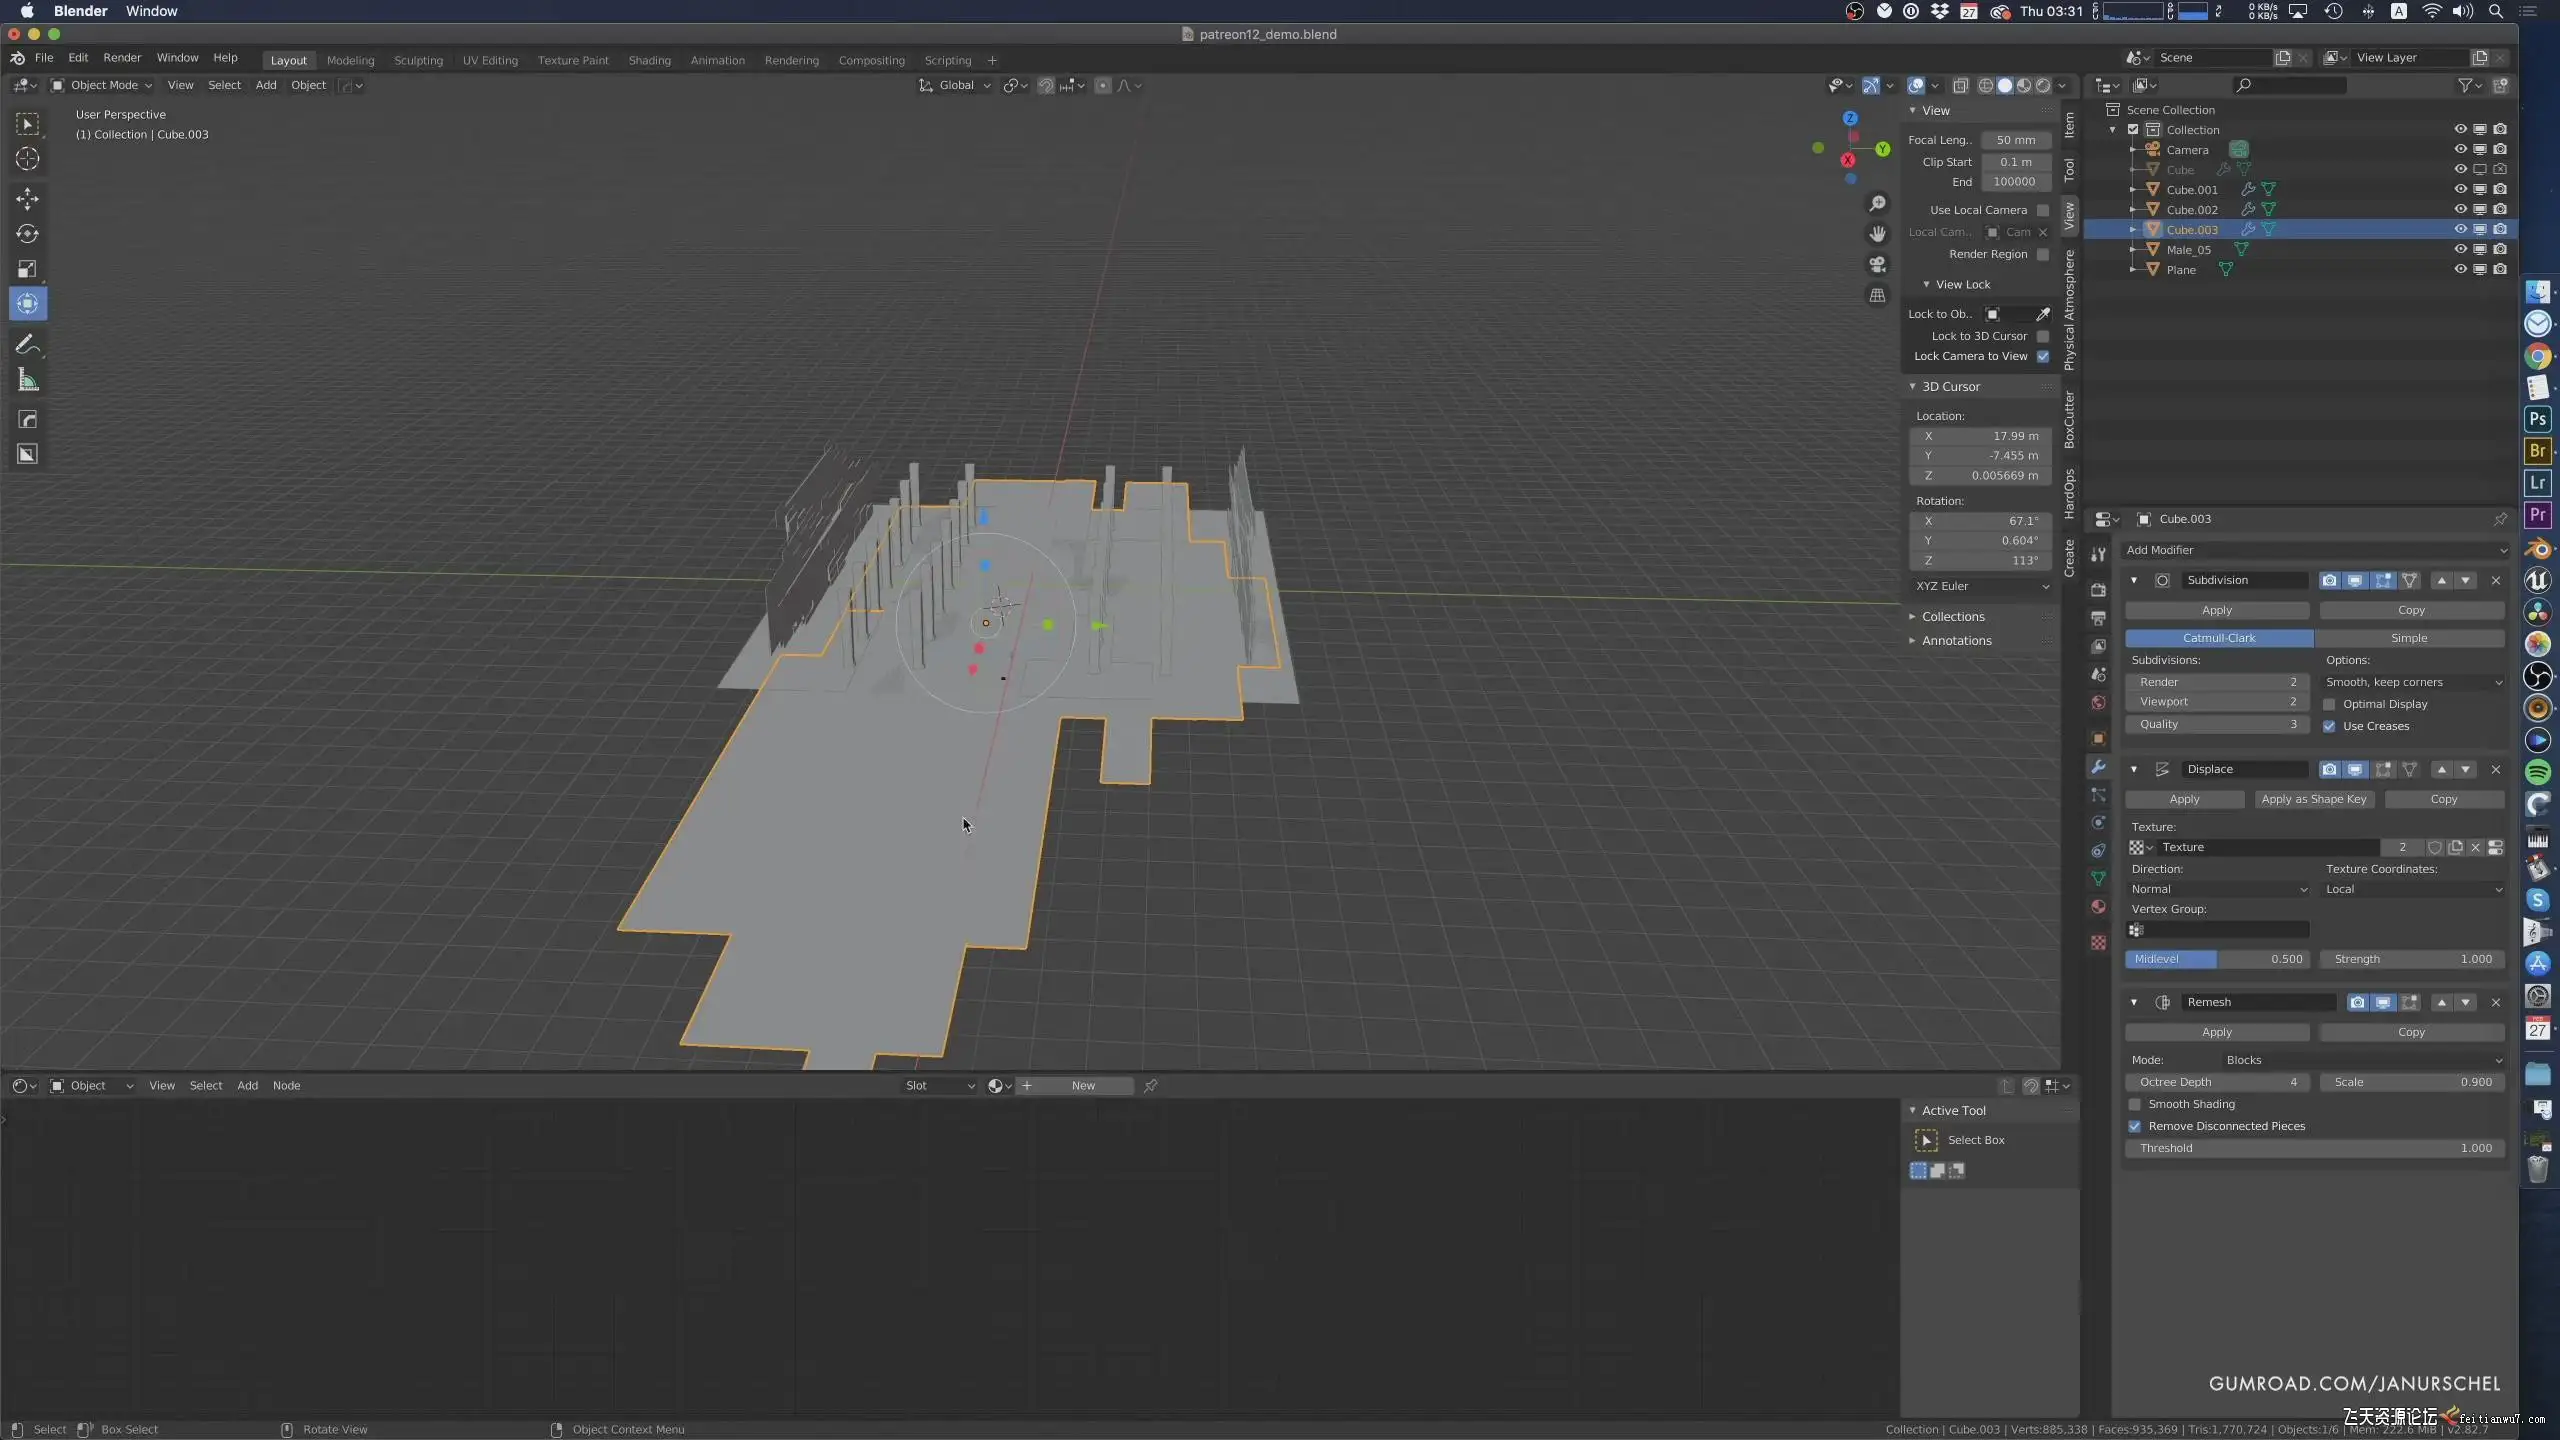The height and width of the screenshot is (1440, 2560).
Task: Select the Measure ruler tool
Action: (x=27, y=381)
